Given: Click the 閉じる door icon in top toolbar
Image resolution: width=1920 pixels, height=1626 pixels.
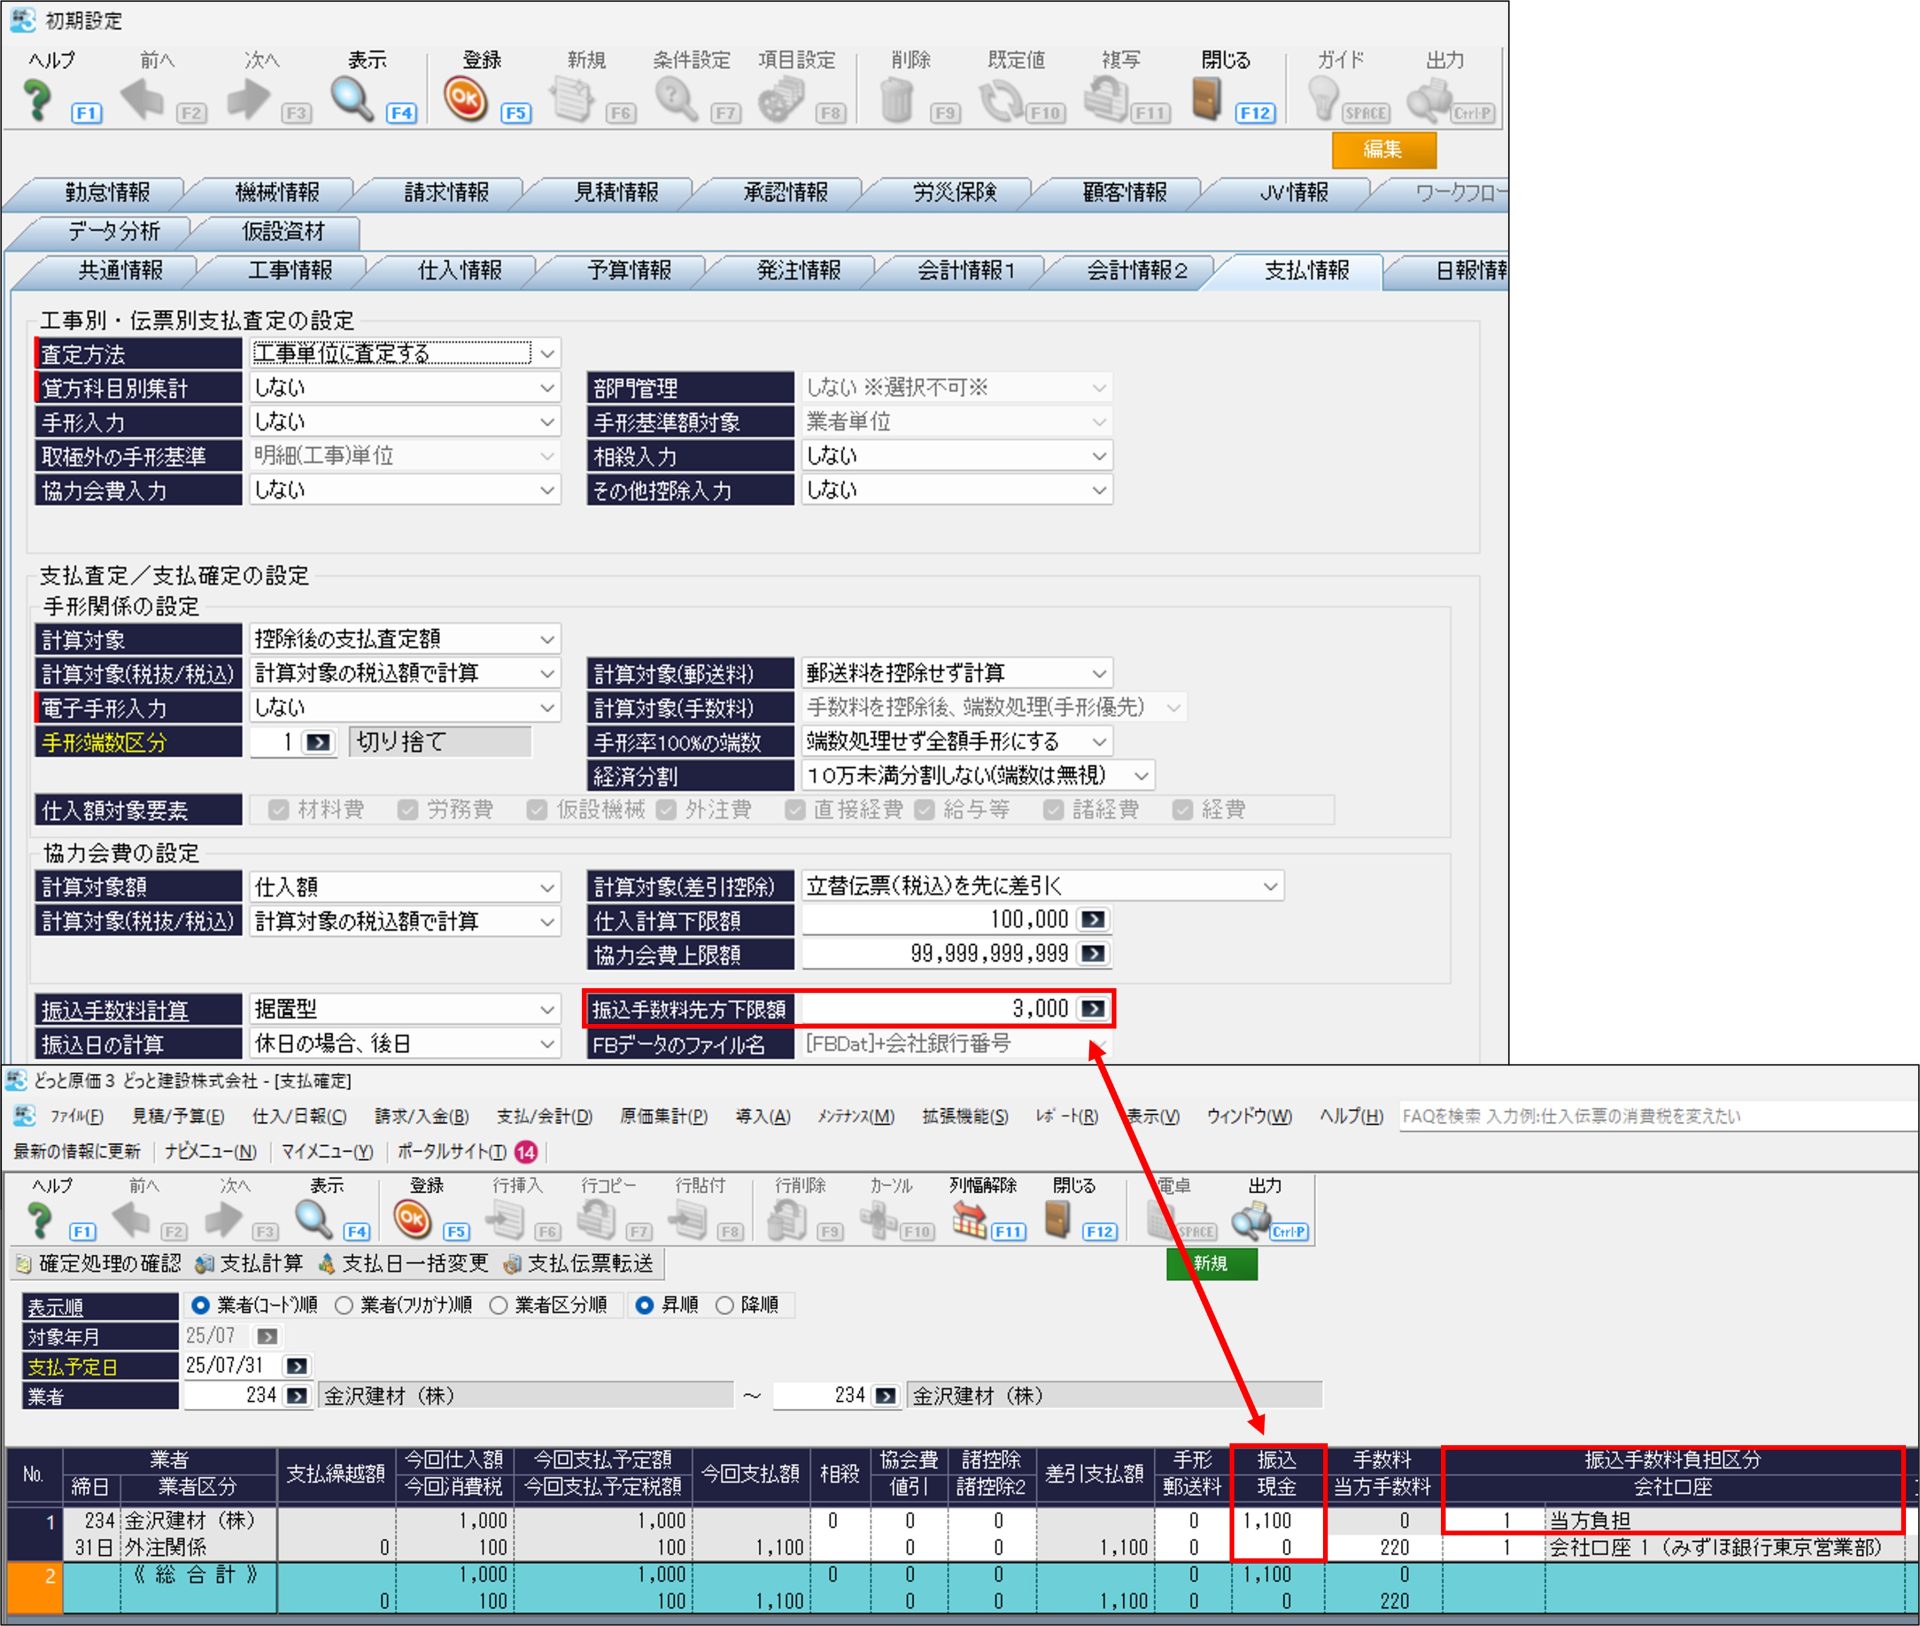Looking at the screenshot, I should pos(1206,100).
